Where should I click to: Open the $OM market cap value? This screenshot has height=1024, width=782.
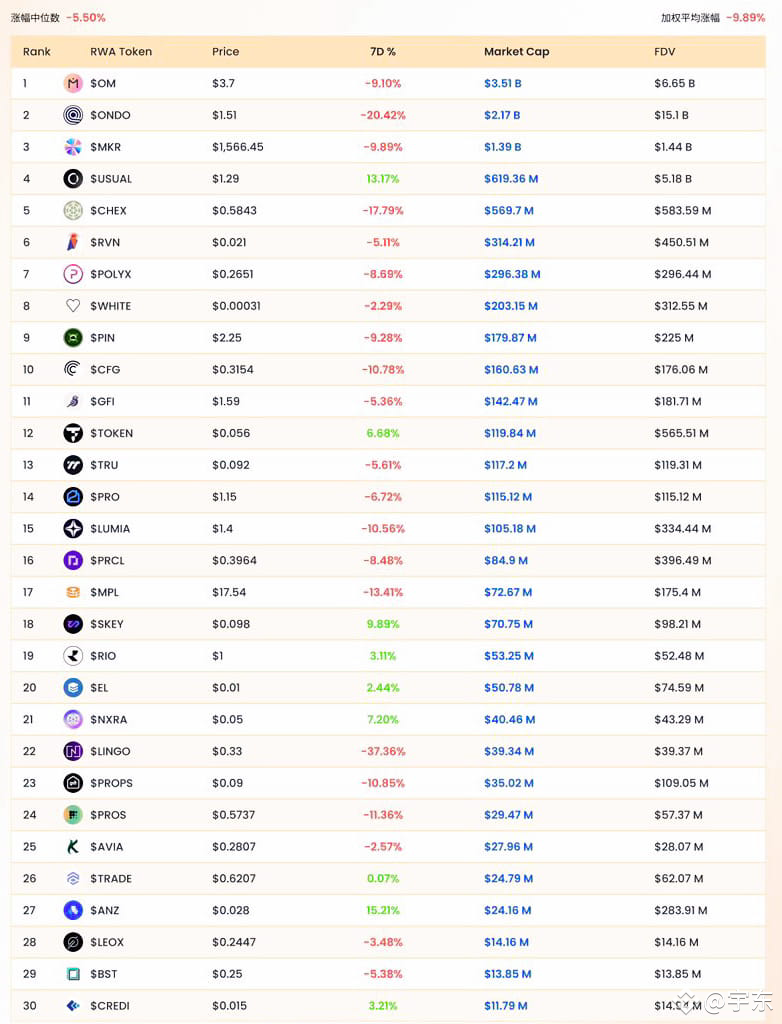pyautogui.click(x=502, y=83)
